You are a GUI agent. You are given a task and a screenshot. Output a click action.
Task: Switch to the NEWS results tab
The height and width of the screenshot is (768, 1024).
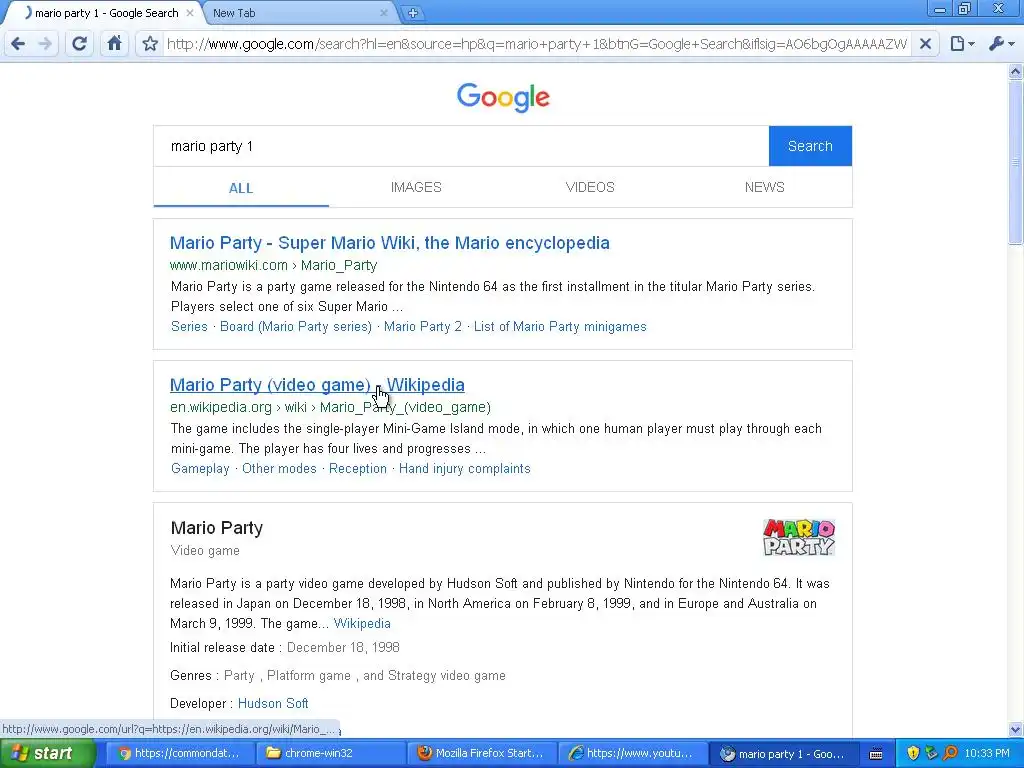[764, 187]
